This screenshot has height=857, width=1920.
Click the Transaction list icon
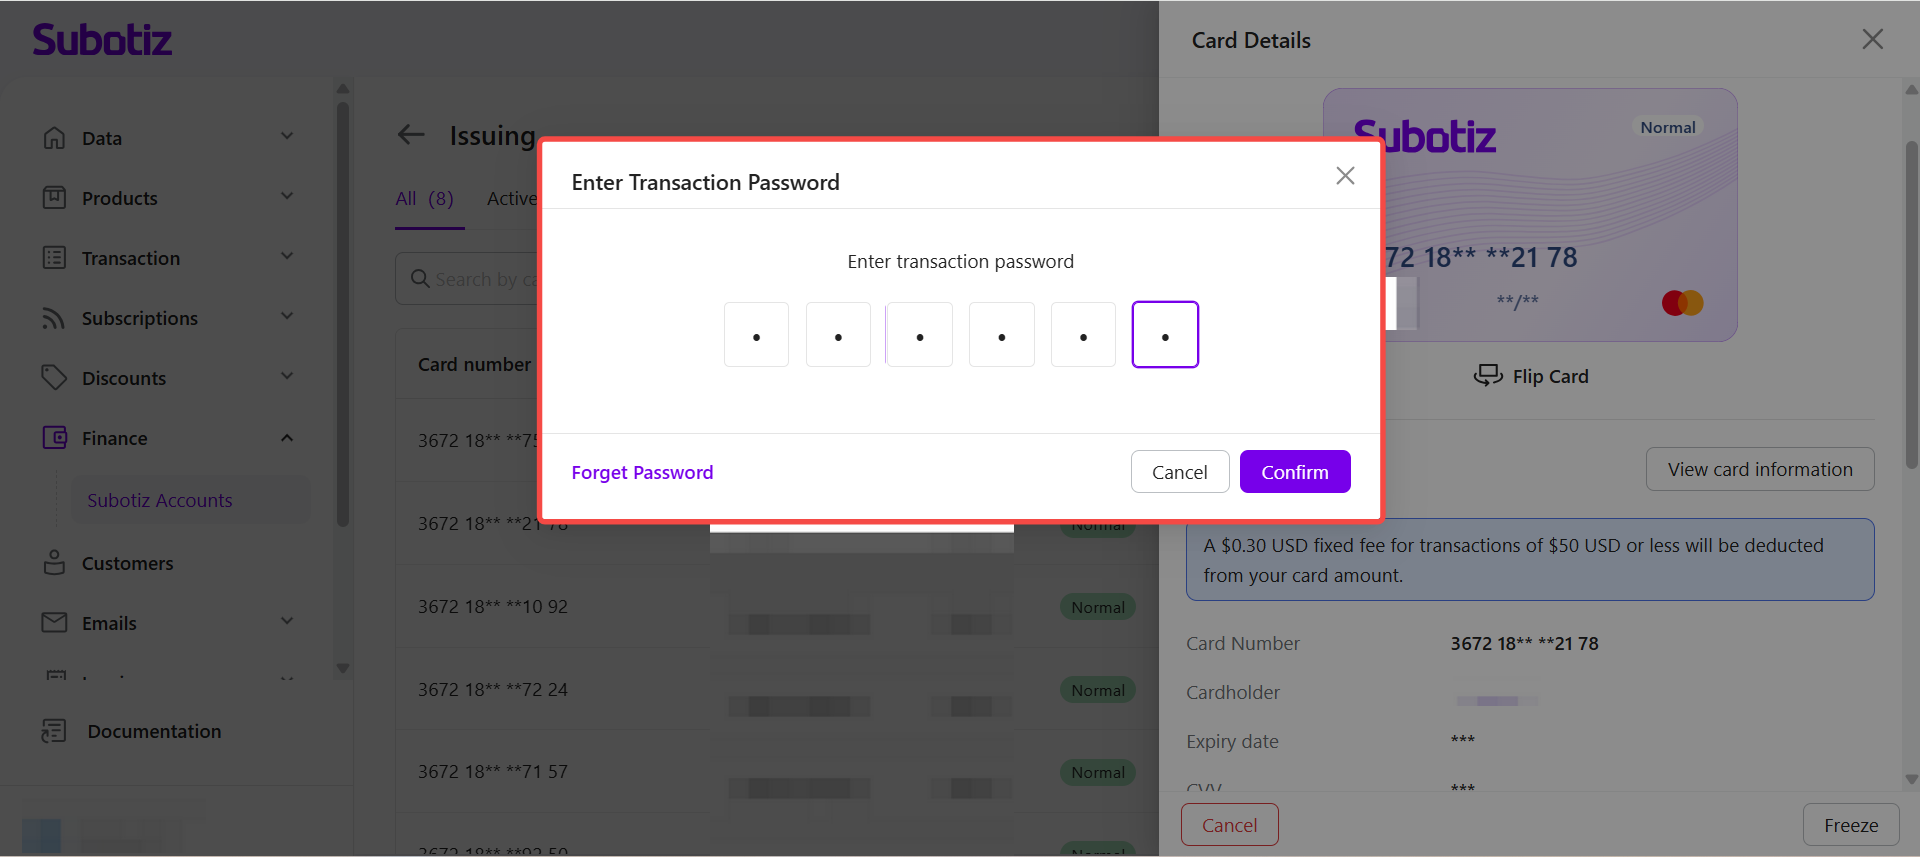tap(54, 258)
